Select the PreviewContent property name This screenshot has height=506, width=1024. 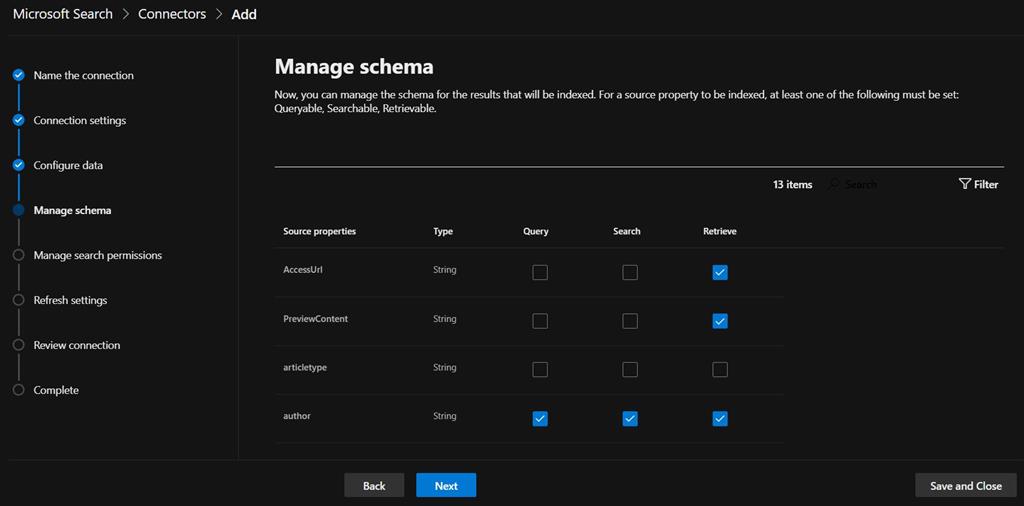(x=315, y=319)
